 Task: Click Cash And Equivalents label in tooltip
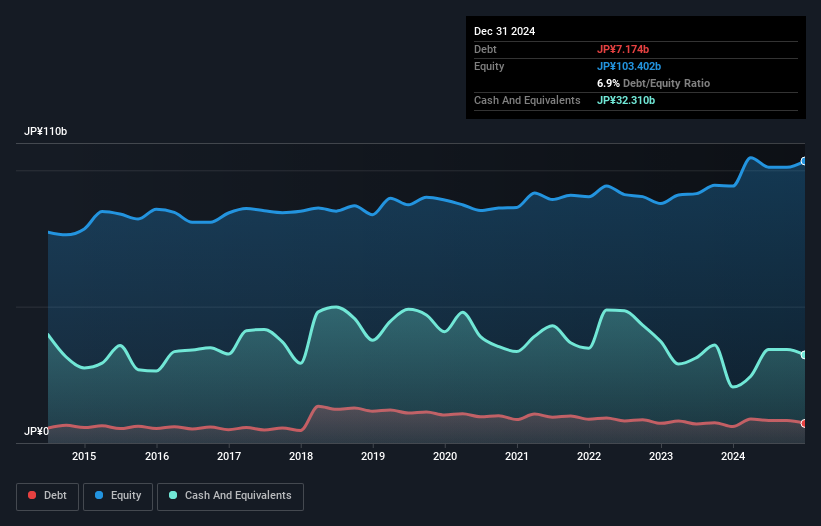pyautogui.click(x=527, y=100)
